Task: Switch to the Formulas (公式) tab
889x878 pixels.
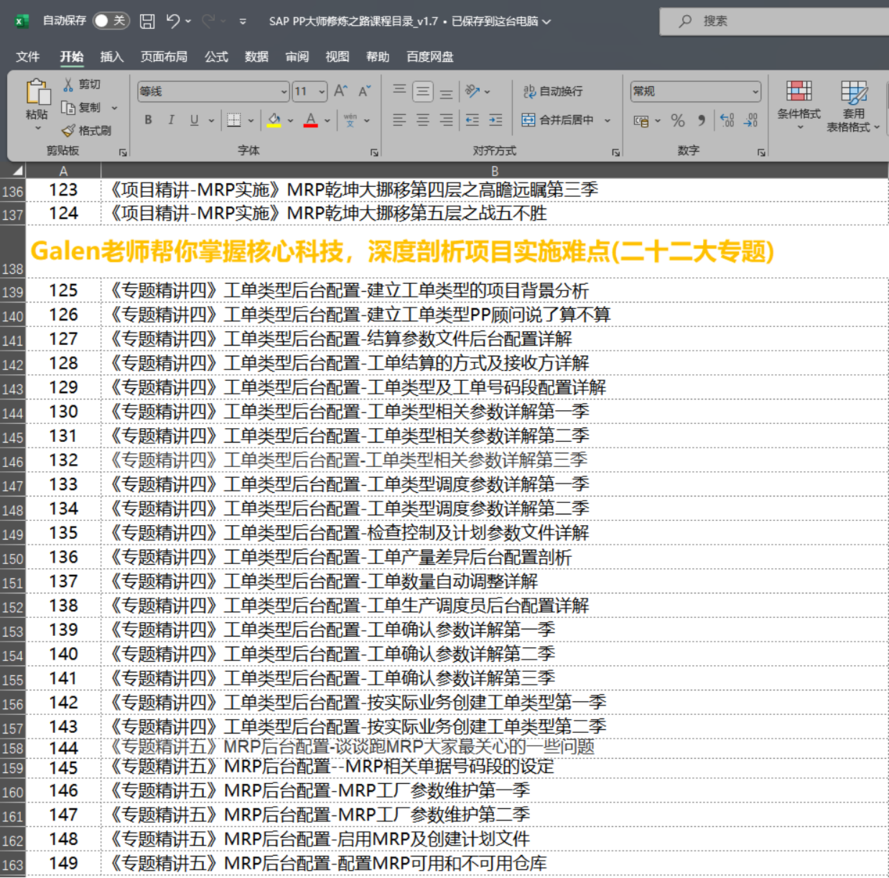Action: 216,57
